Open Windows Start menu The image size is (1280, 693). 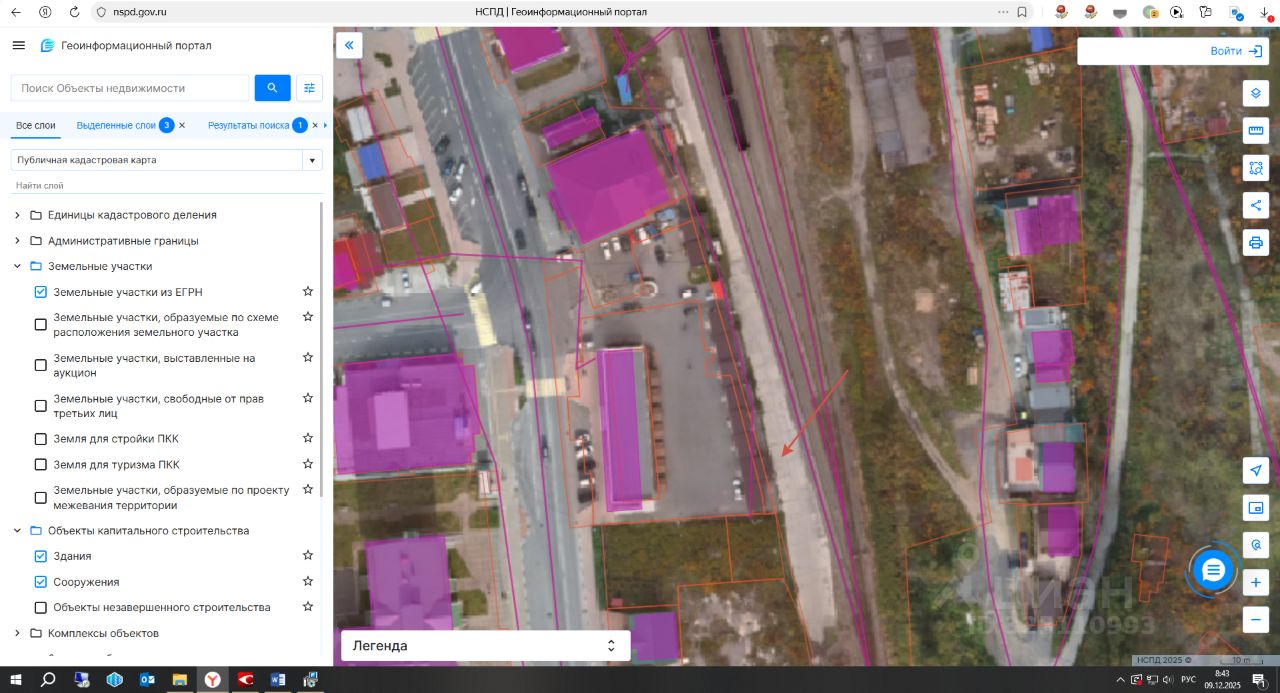[16, 680]
